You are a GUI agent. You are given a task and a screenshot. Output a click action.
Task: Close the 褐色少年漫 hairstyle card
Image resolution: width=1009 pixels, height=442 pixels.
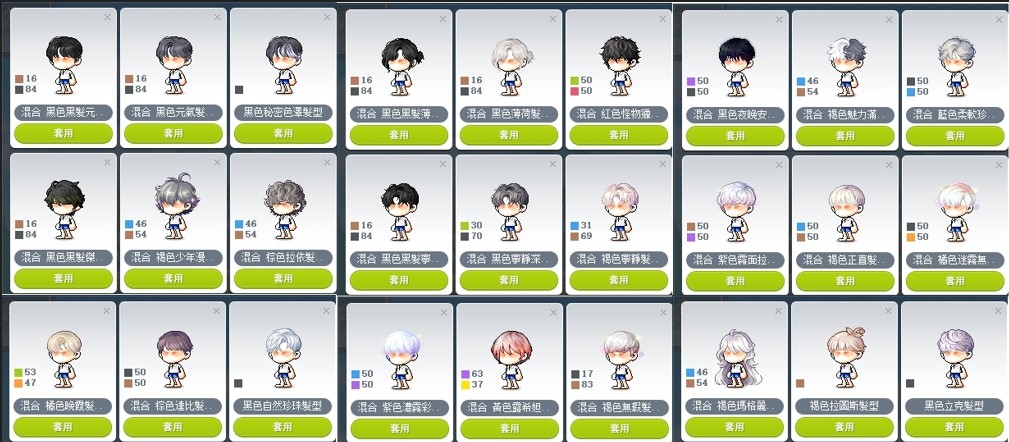[217, 163]
